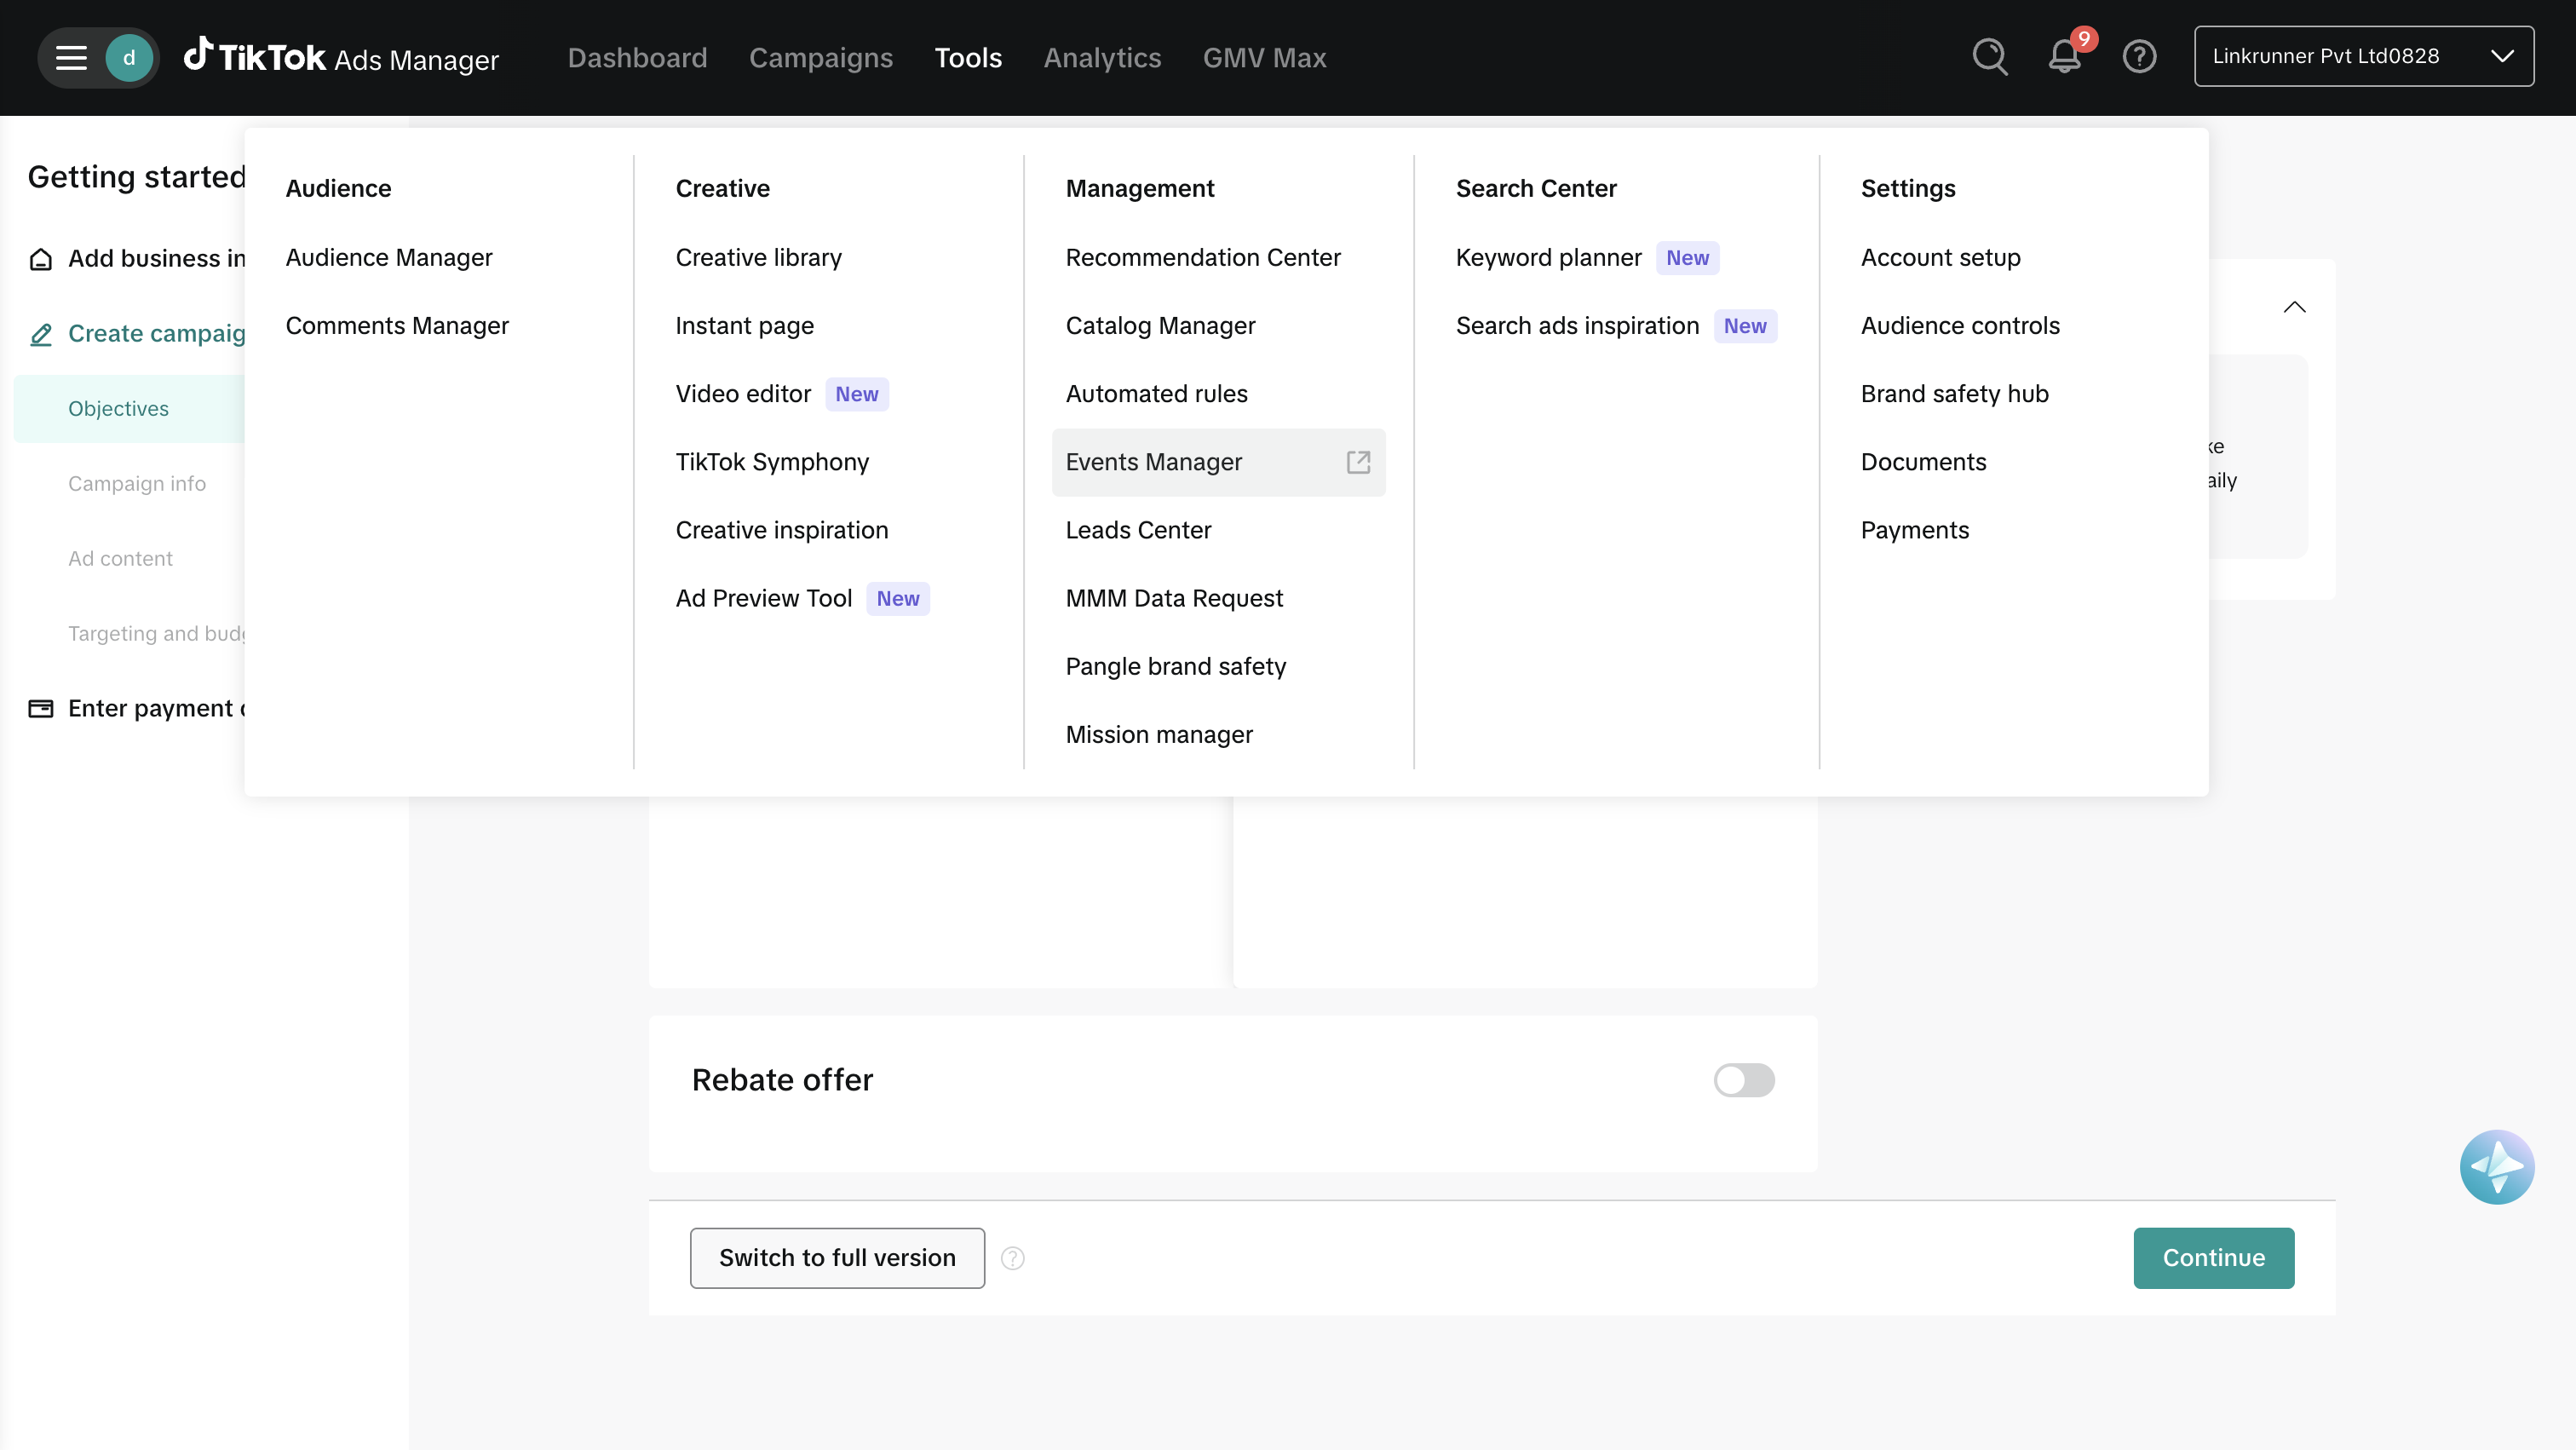This screenshot has height=1450, width=2576.
Task: Click the Continue button
Action: (x=2213, y=1258)
